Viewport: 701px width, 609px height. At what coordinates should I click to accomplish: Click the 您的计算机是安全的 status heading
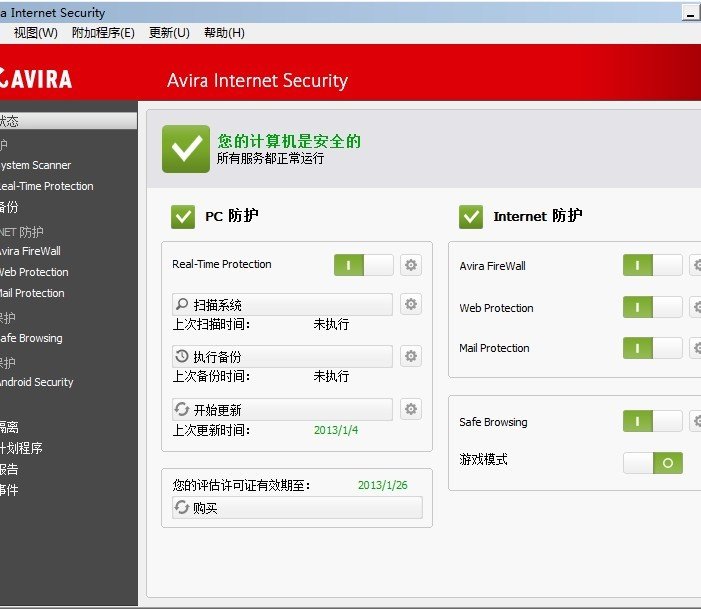(289, 141)
